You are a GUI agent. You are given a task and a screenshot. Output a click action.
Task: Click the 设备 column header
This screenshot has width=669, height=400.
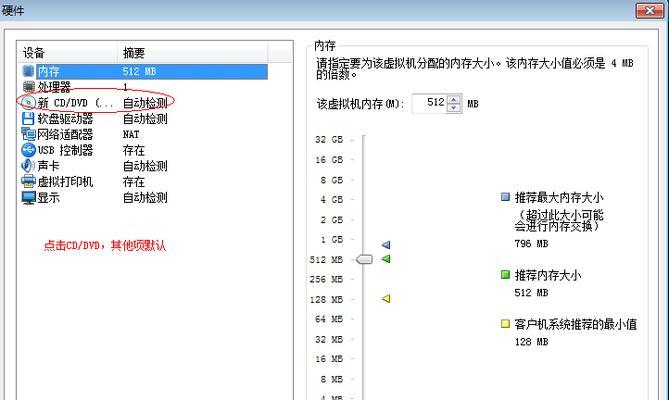[67, 52]
